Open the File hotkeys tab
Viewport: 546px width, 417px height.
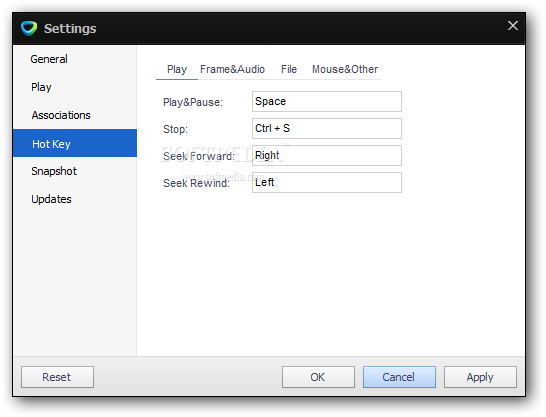[x=289, y=69]
